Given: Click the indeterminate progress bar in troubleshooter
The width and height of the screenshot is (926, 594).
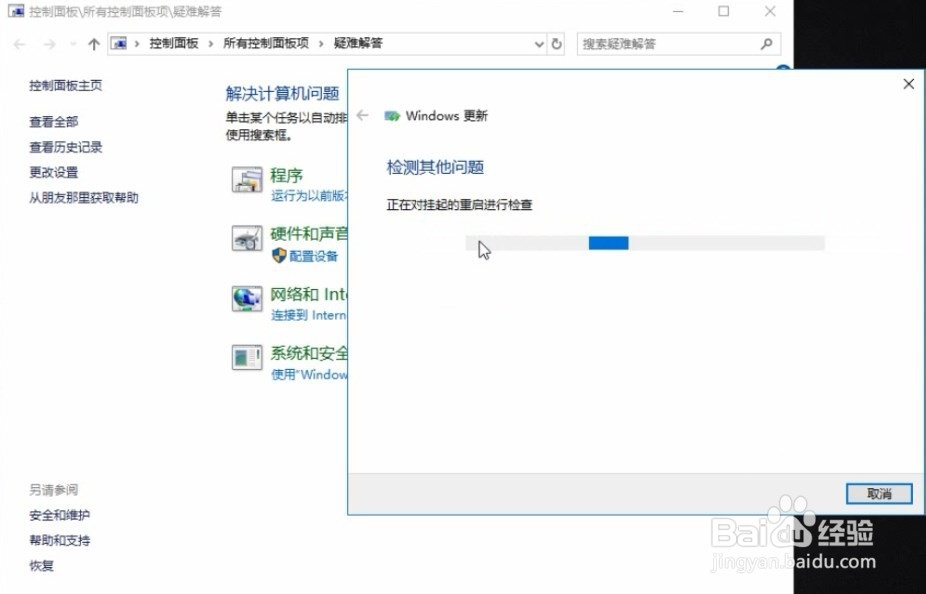Looking at the screenshot, I should (645, 243).
